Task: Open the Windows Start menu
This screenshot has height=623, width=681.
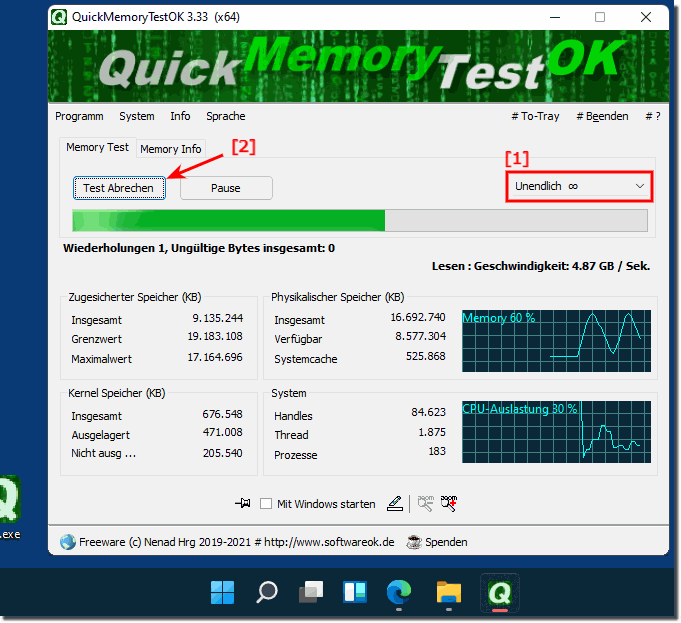Action: click(222, 592)
